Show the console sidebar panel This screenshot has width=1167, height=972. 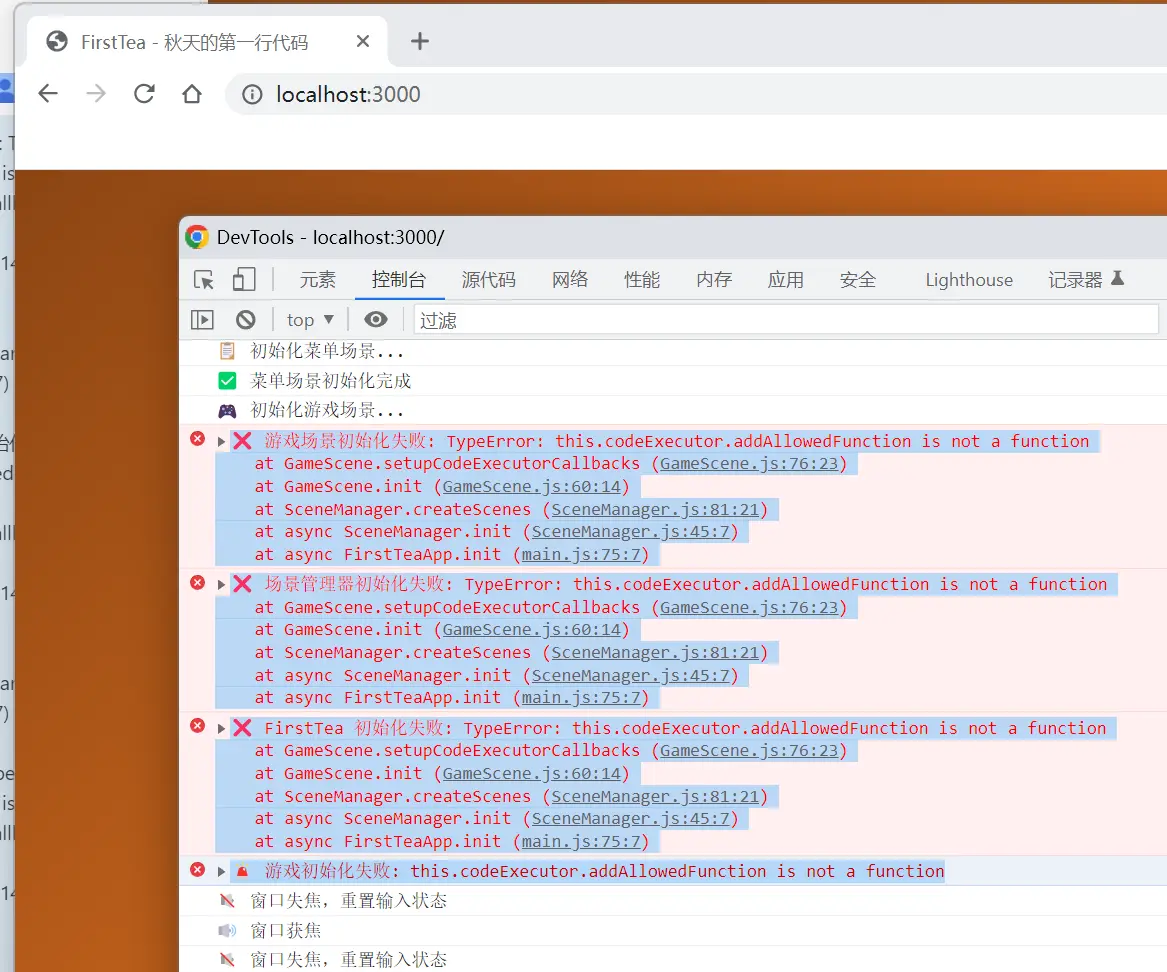[202, 320]
